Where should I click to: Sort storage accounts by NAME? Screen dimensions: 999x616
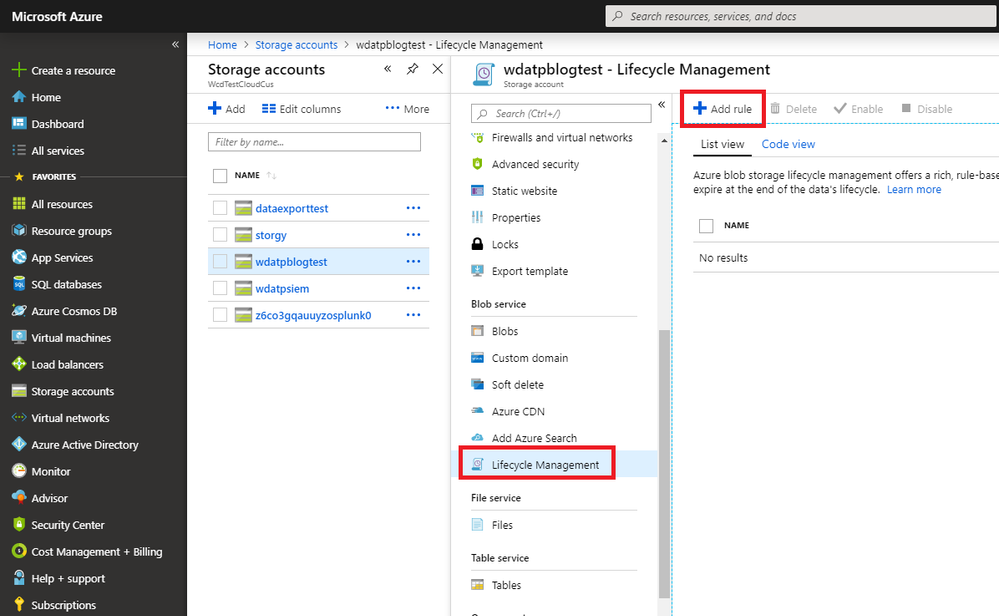click(x=255, y=175)
